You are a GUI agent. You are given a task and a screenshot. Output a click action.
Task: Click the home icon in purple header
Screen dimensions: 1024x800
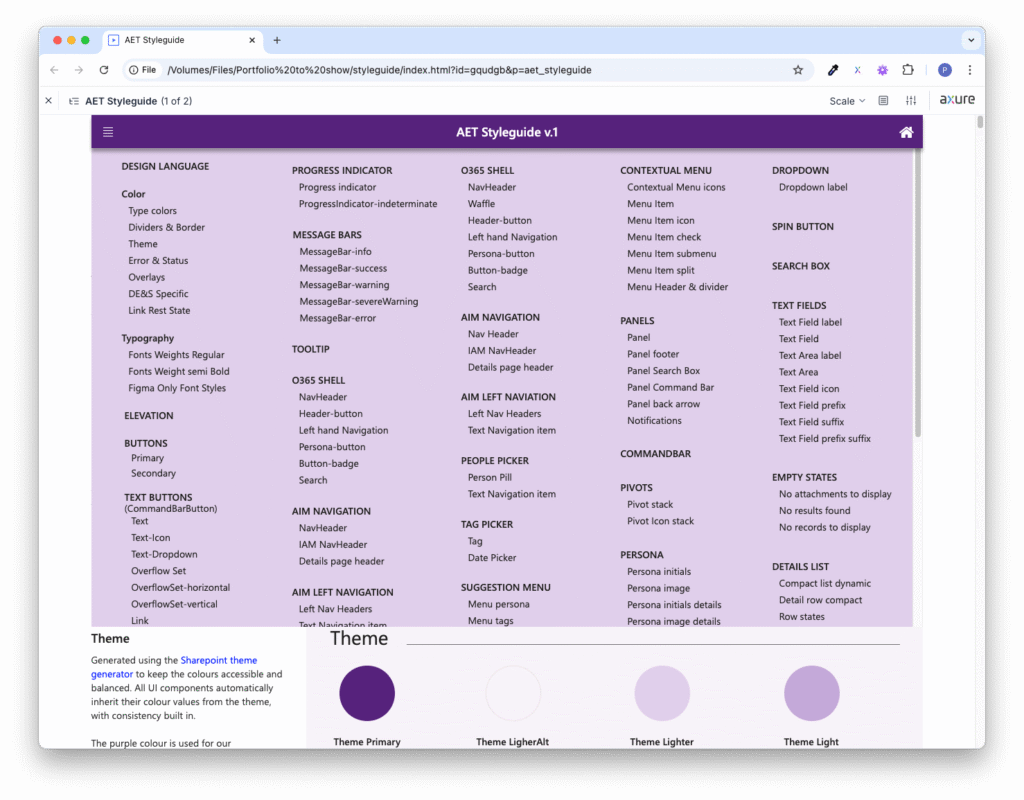pyautogui.click(x=906, y=132)
